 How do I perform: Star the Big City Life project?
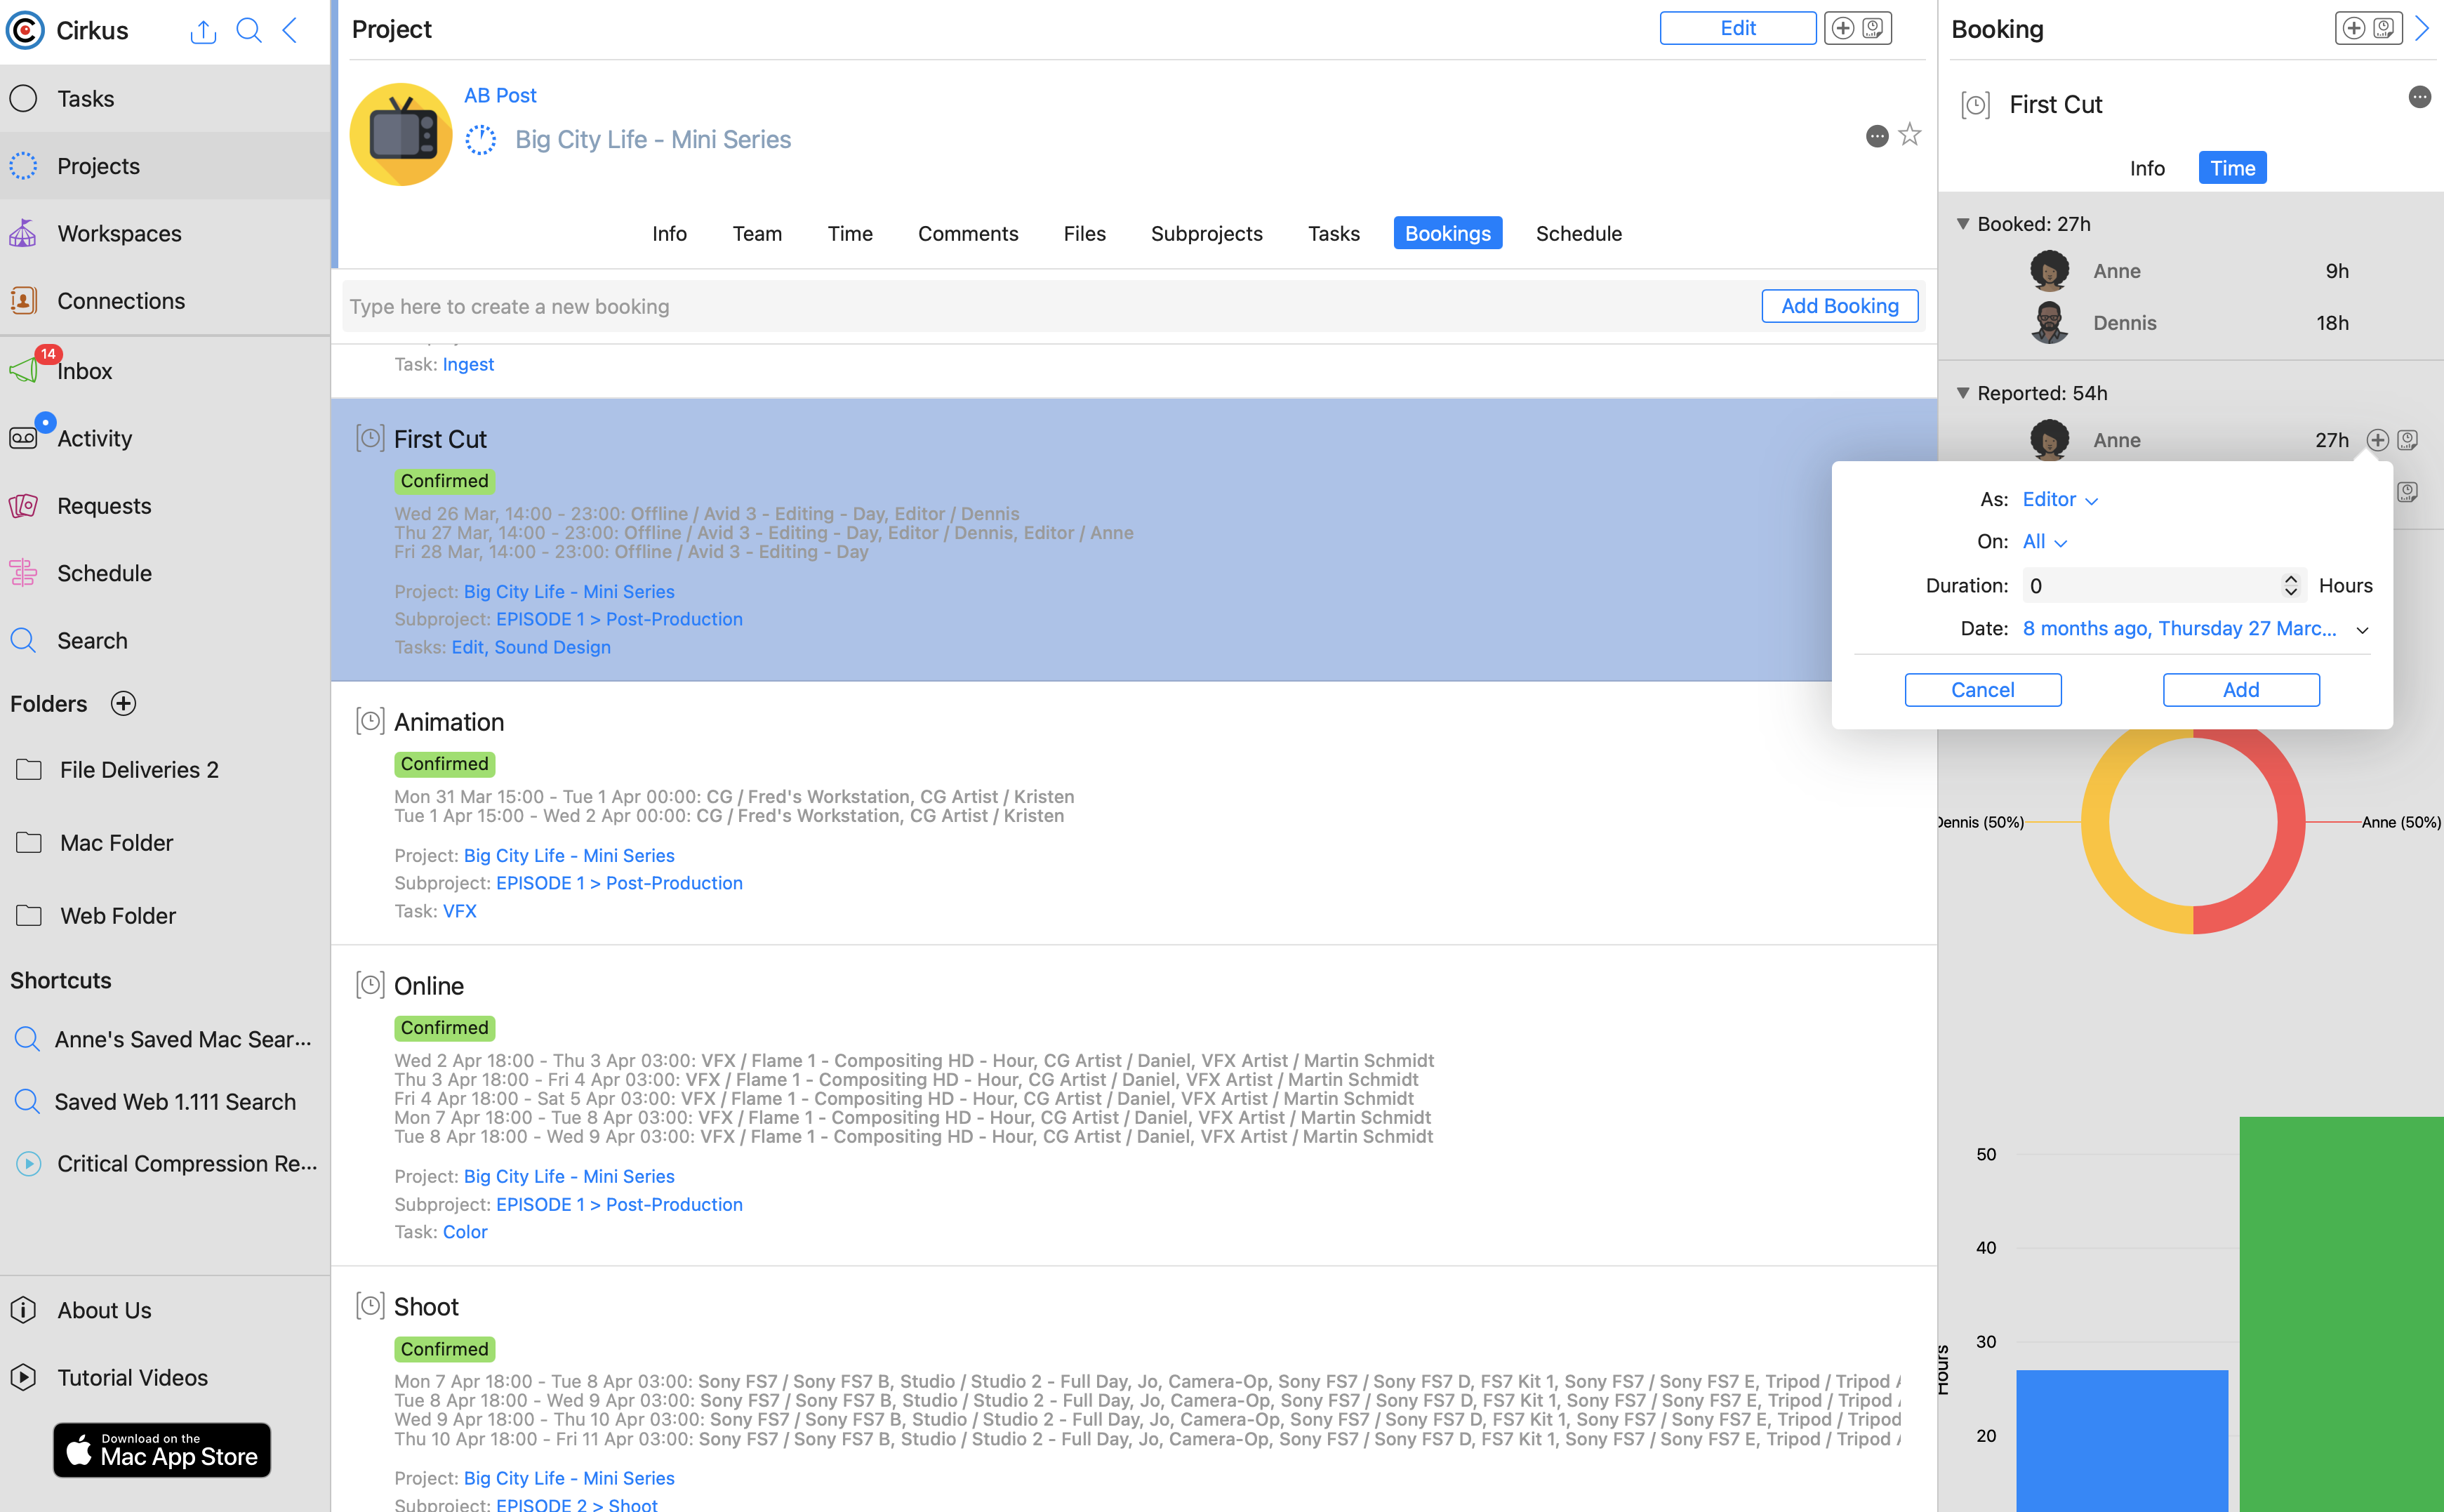click(x=1909, y=135)
